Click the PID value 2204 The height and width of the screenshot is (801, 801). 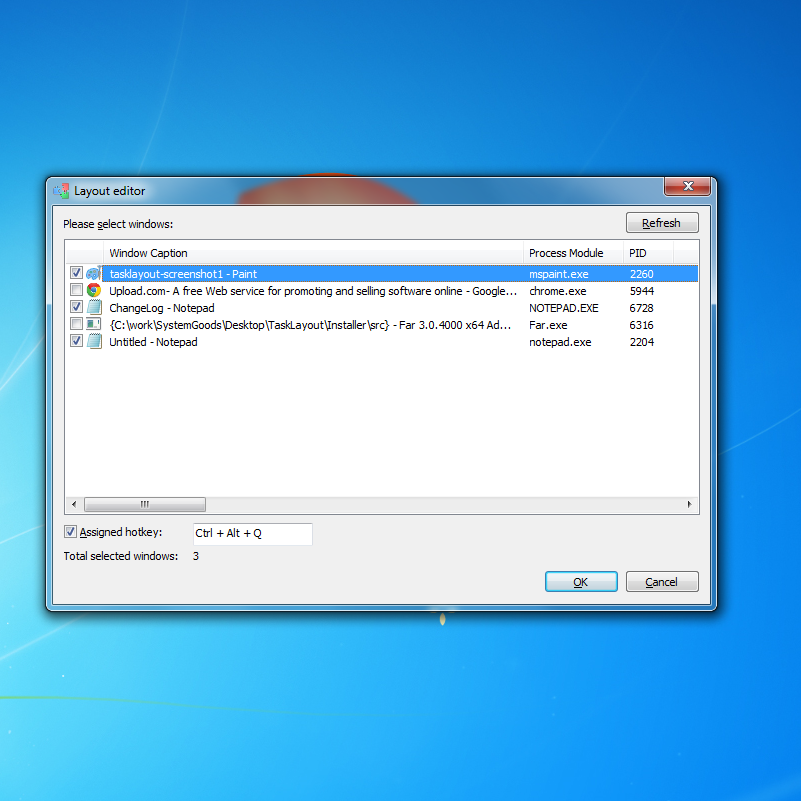click(x=642, y=342)
